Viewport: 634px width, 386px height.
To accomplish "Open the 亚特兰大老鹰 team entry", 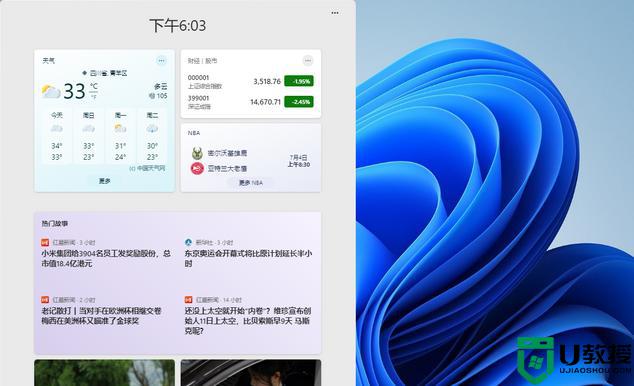I will (x=227, y=168).
